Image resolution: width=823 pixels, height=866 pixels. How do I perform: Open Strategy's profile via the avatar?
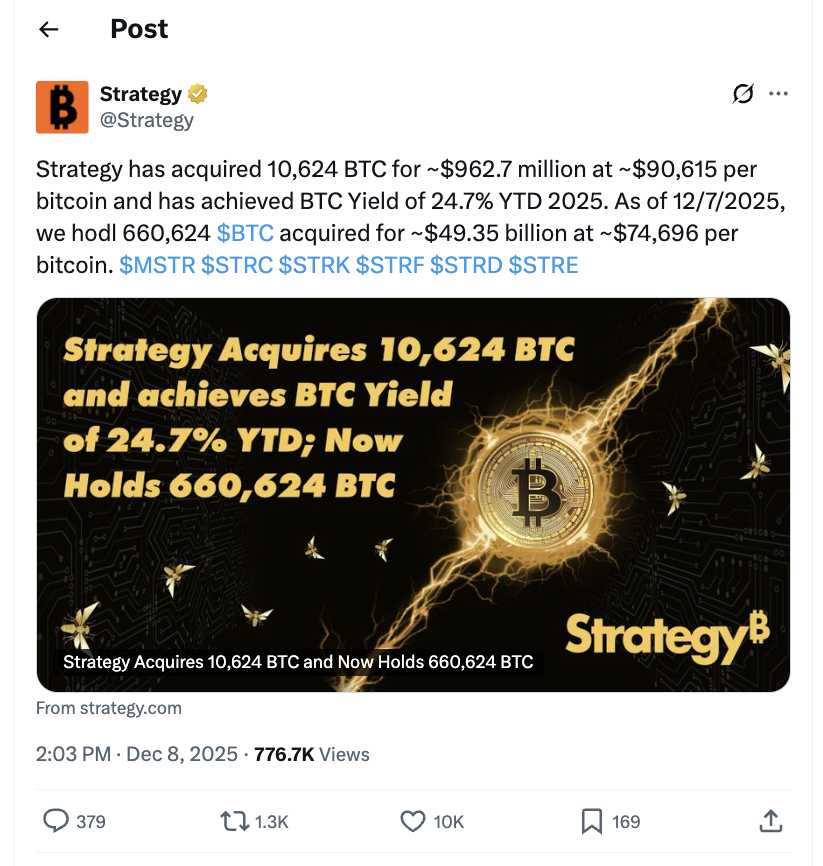click(62, 106)
